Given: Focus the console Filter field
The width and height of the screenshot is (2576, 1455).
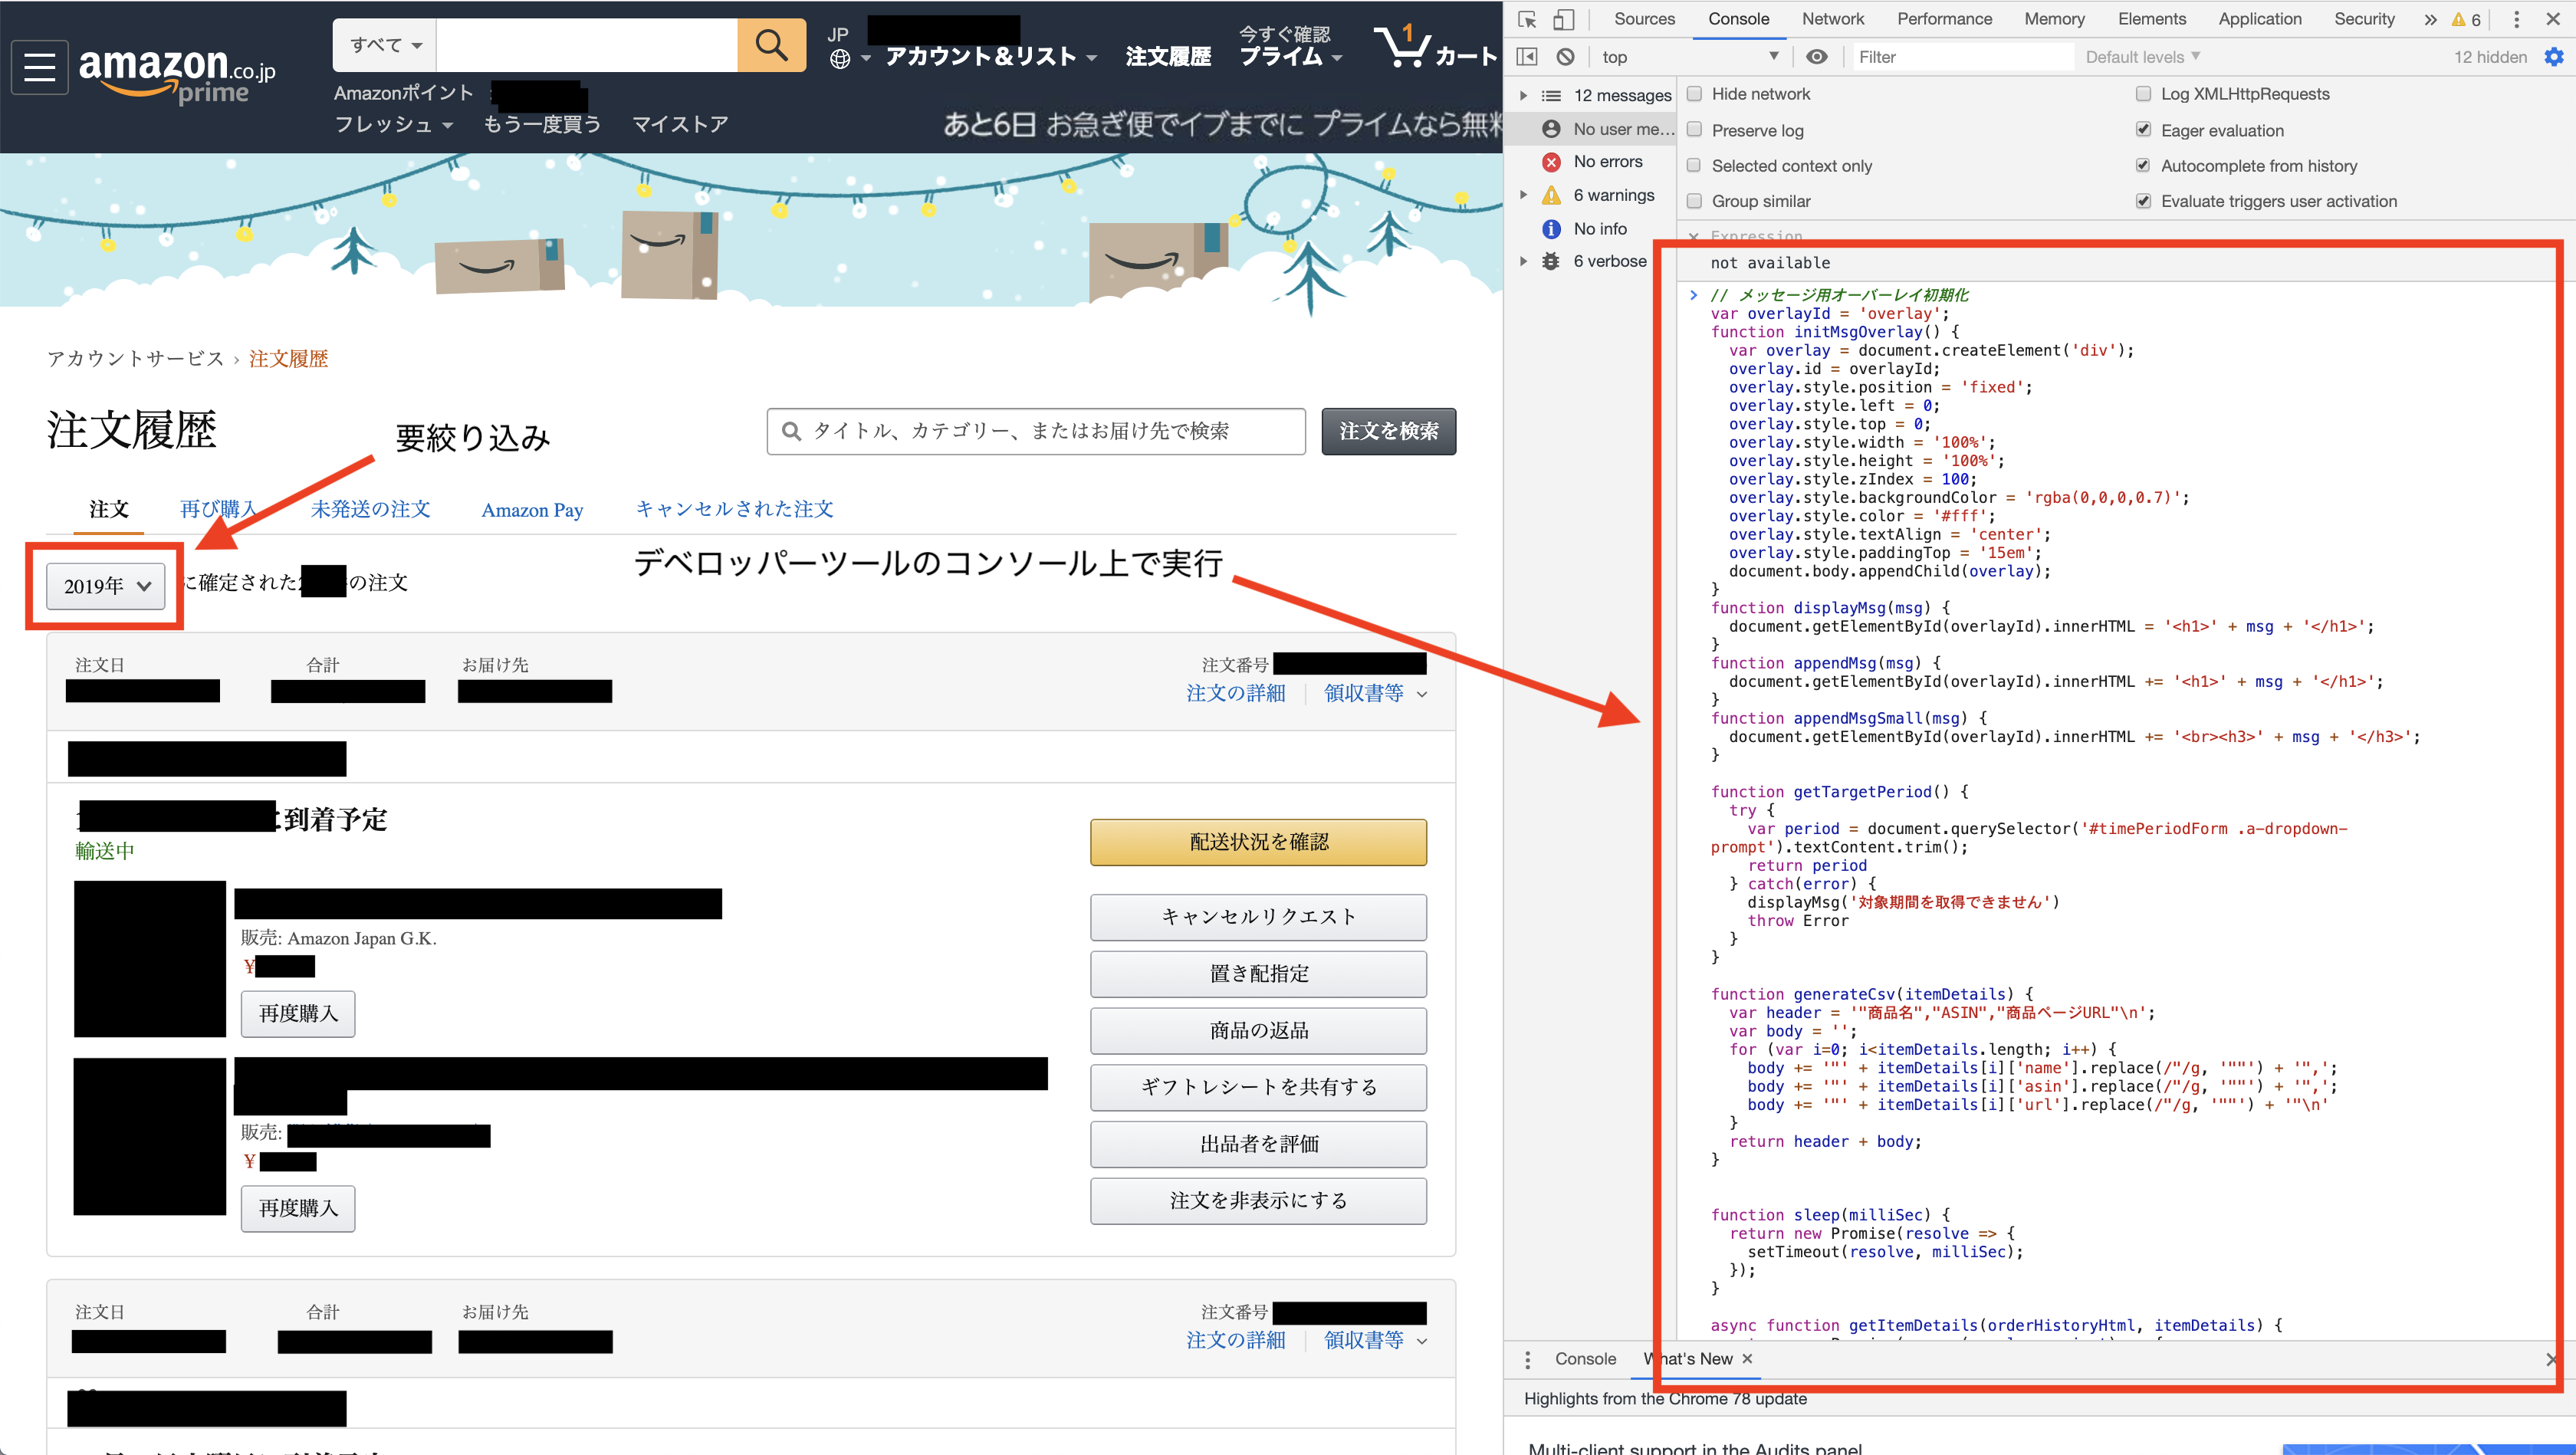Looking at the screenshot, I should point(1961,57).
